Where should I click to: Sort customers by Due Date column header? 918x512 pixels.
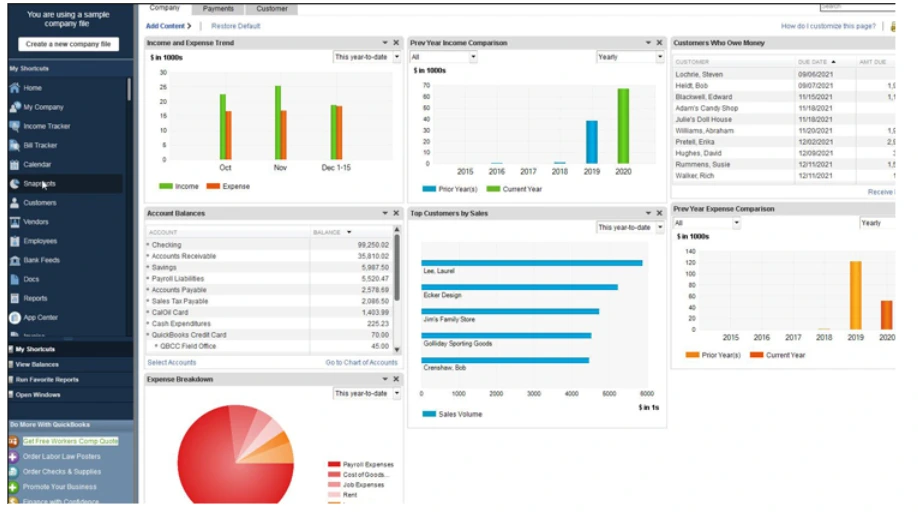(x=817, y=62)
